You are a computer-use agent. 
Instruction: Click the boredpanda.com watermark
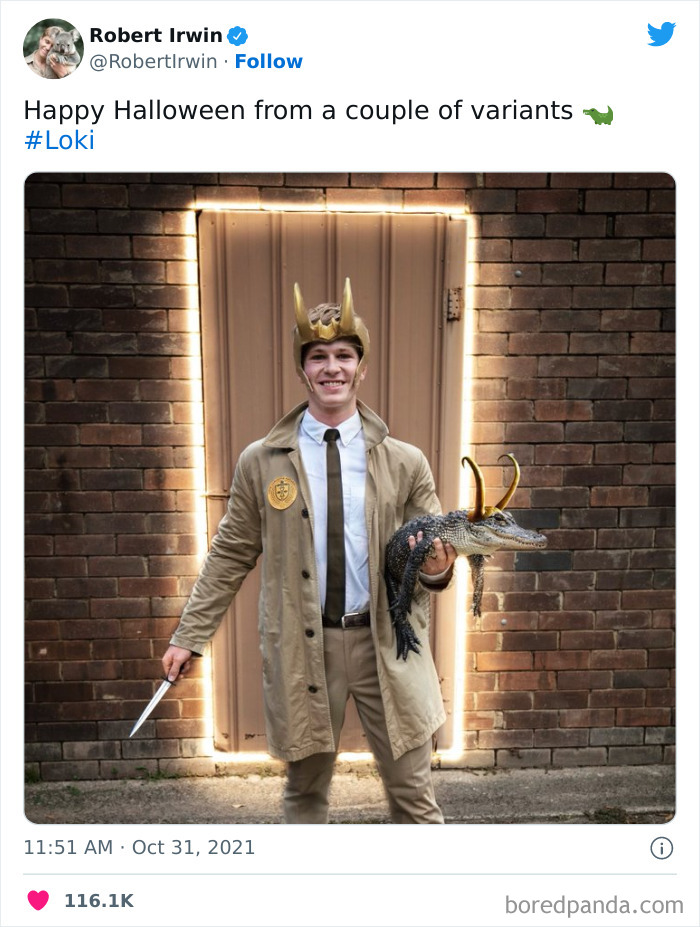pos(594,905)
